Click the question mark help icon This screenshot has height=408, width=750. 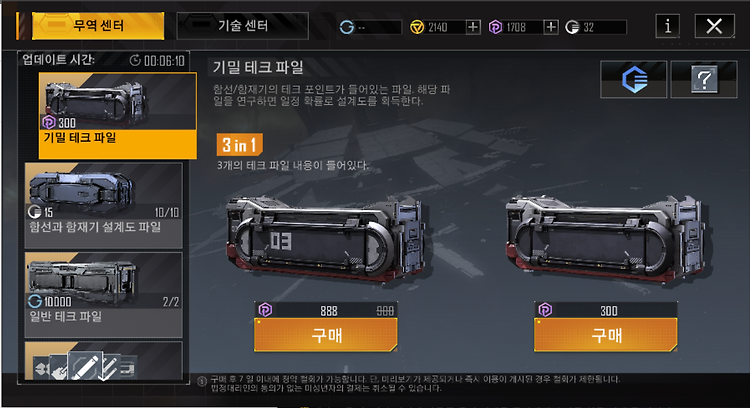click(704, 79)
